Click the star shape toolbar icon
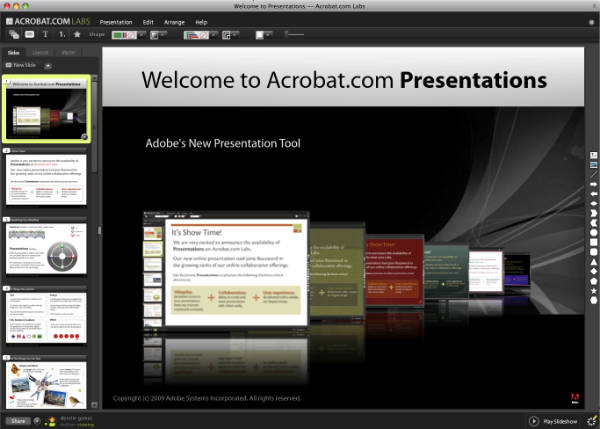Screen dimensions: 600x429 coord(77,34)
